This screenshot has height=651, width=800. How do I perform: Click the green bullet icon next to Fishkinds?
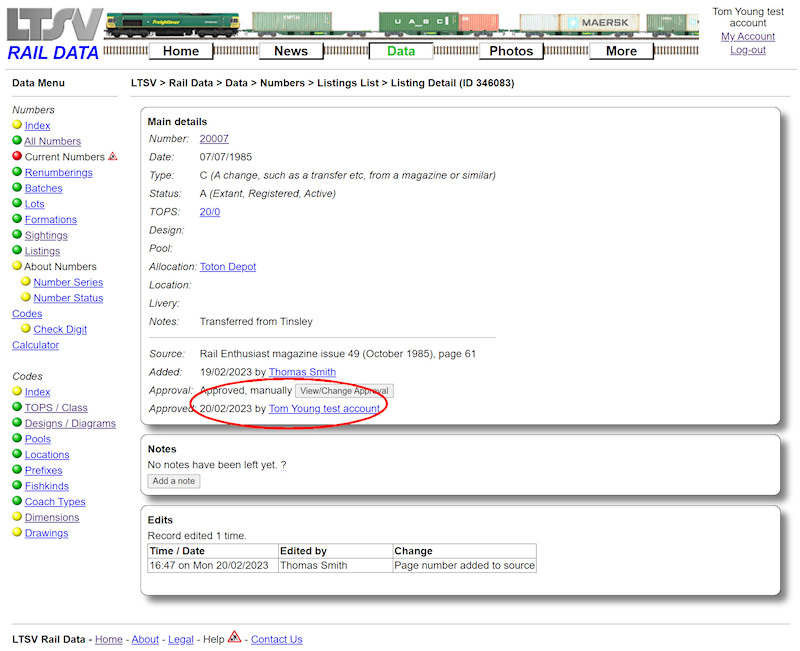[x=18, y=486]
